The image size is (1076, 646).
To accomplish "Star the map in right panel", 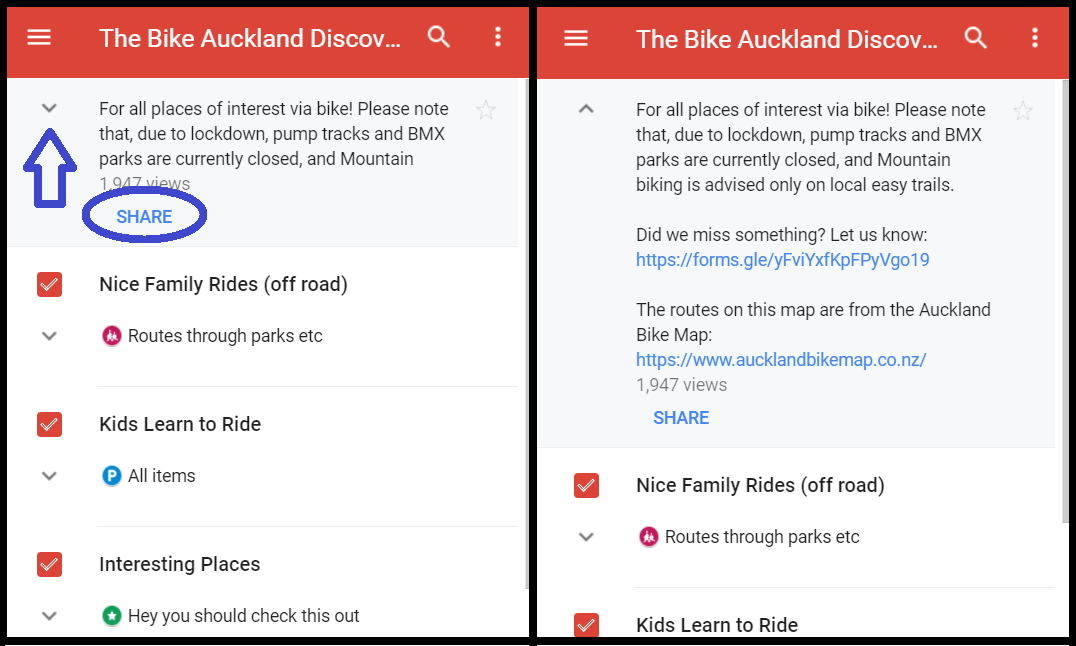I will (1023, 111).
